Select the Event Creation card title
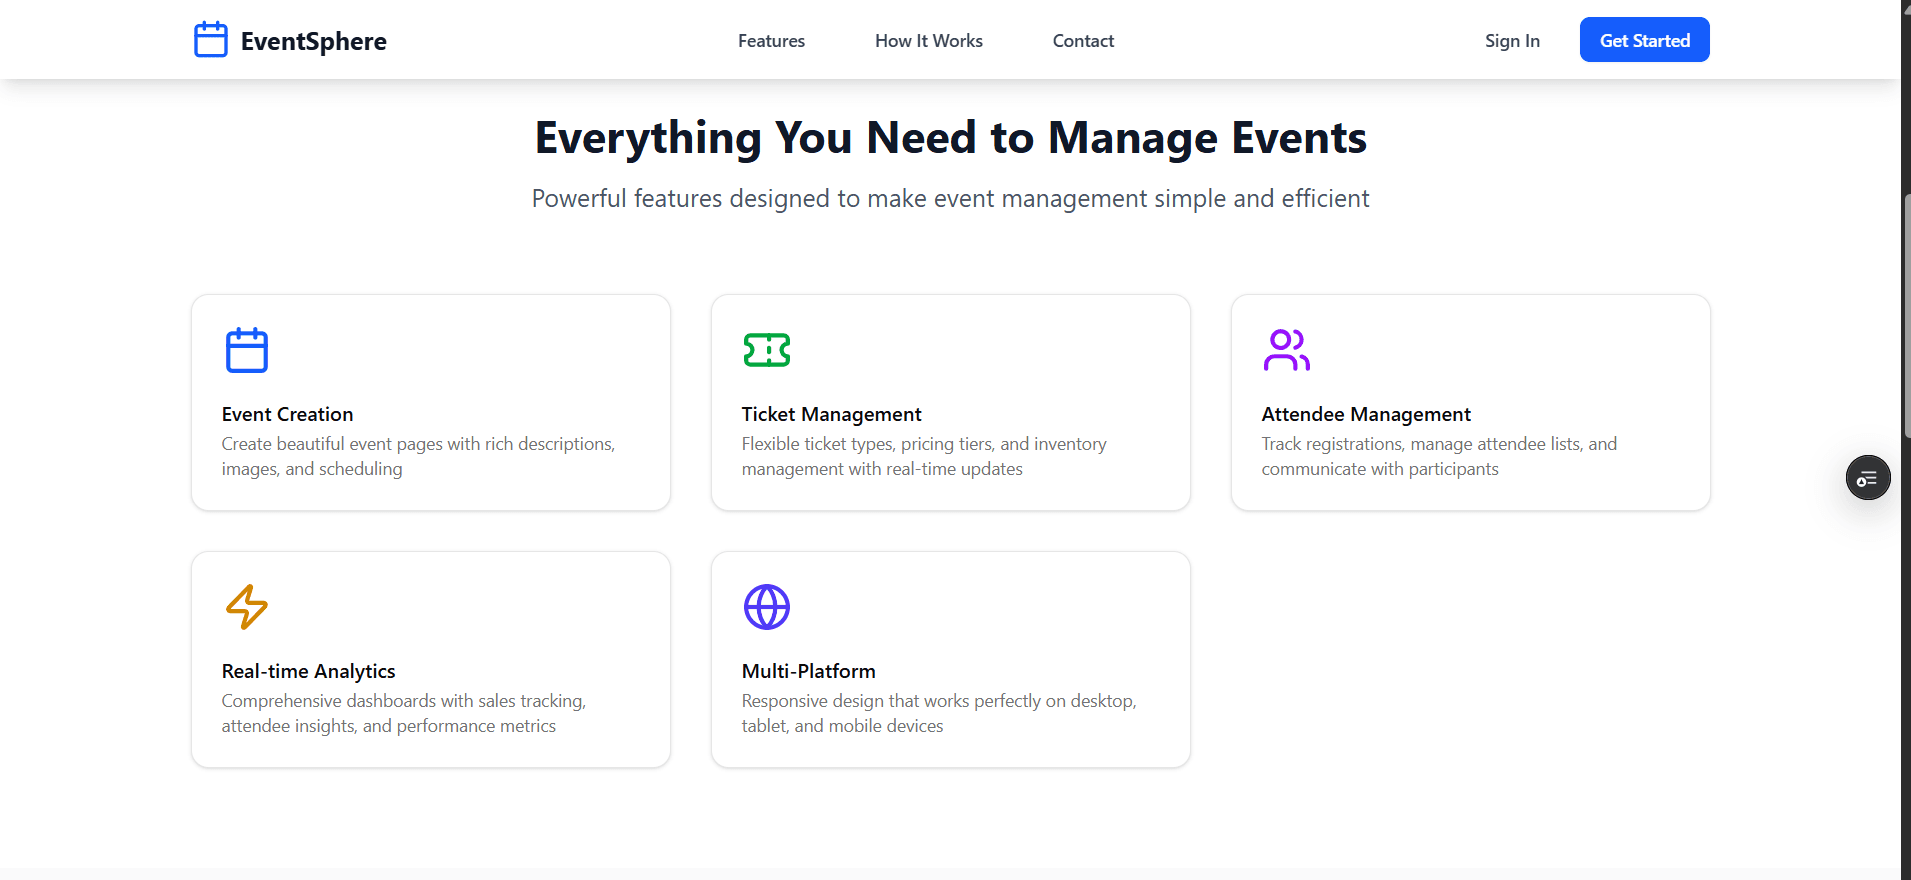The height and width of the screenshot is (880, 1911). [x=287, y=414]
